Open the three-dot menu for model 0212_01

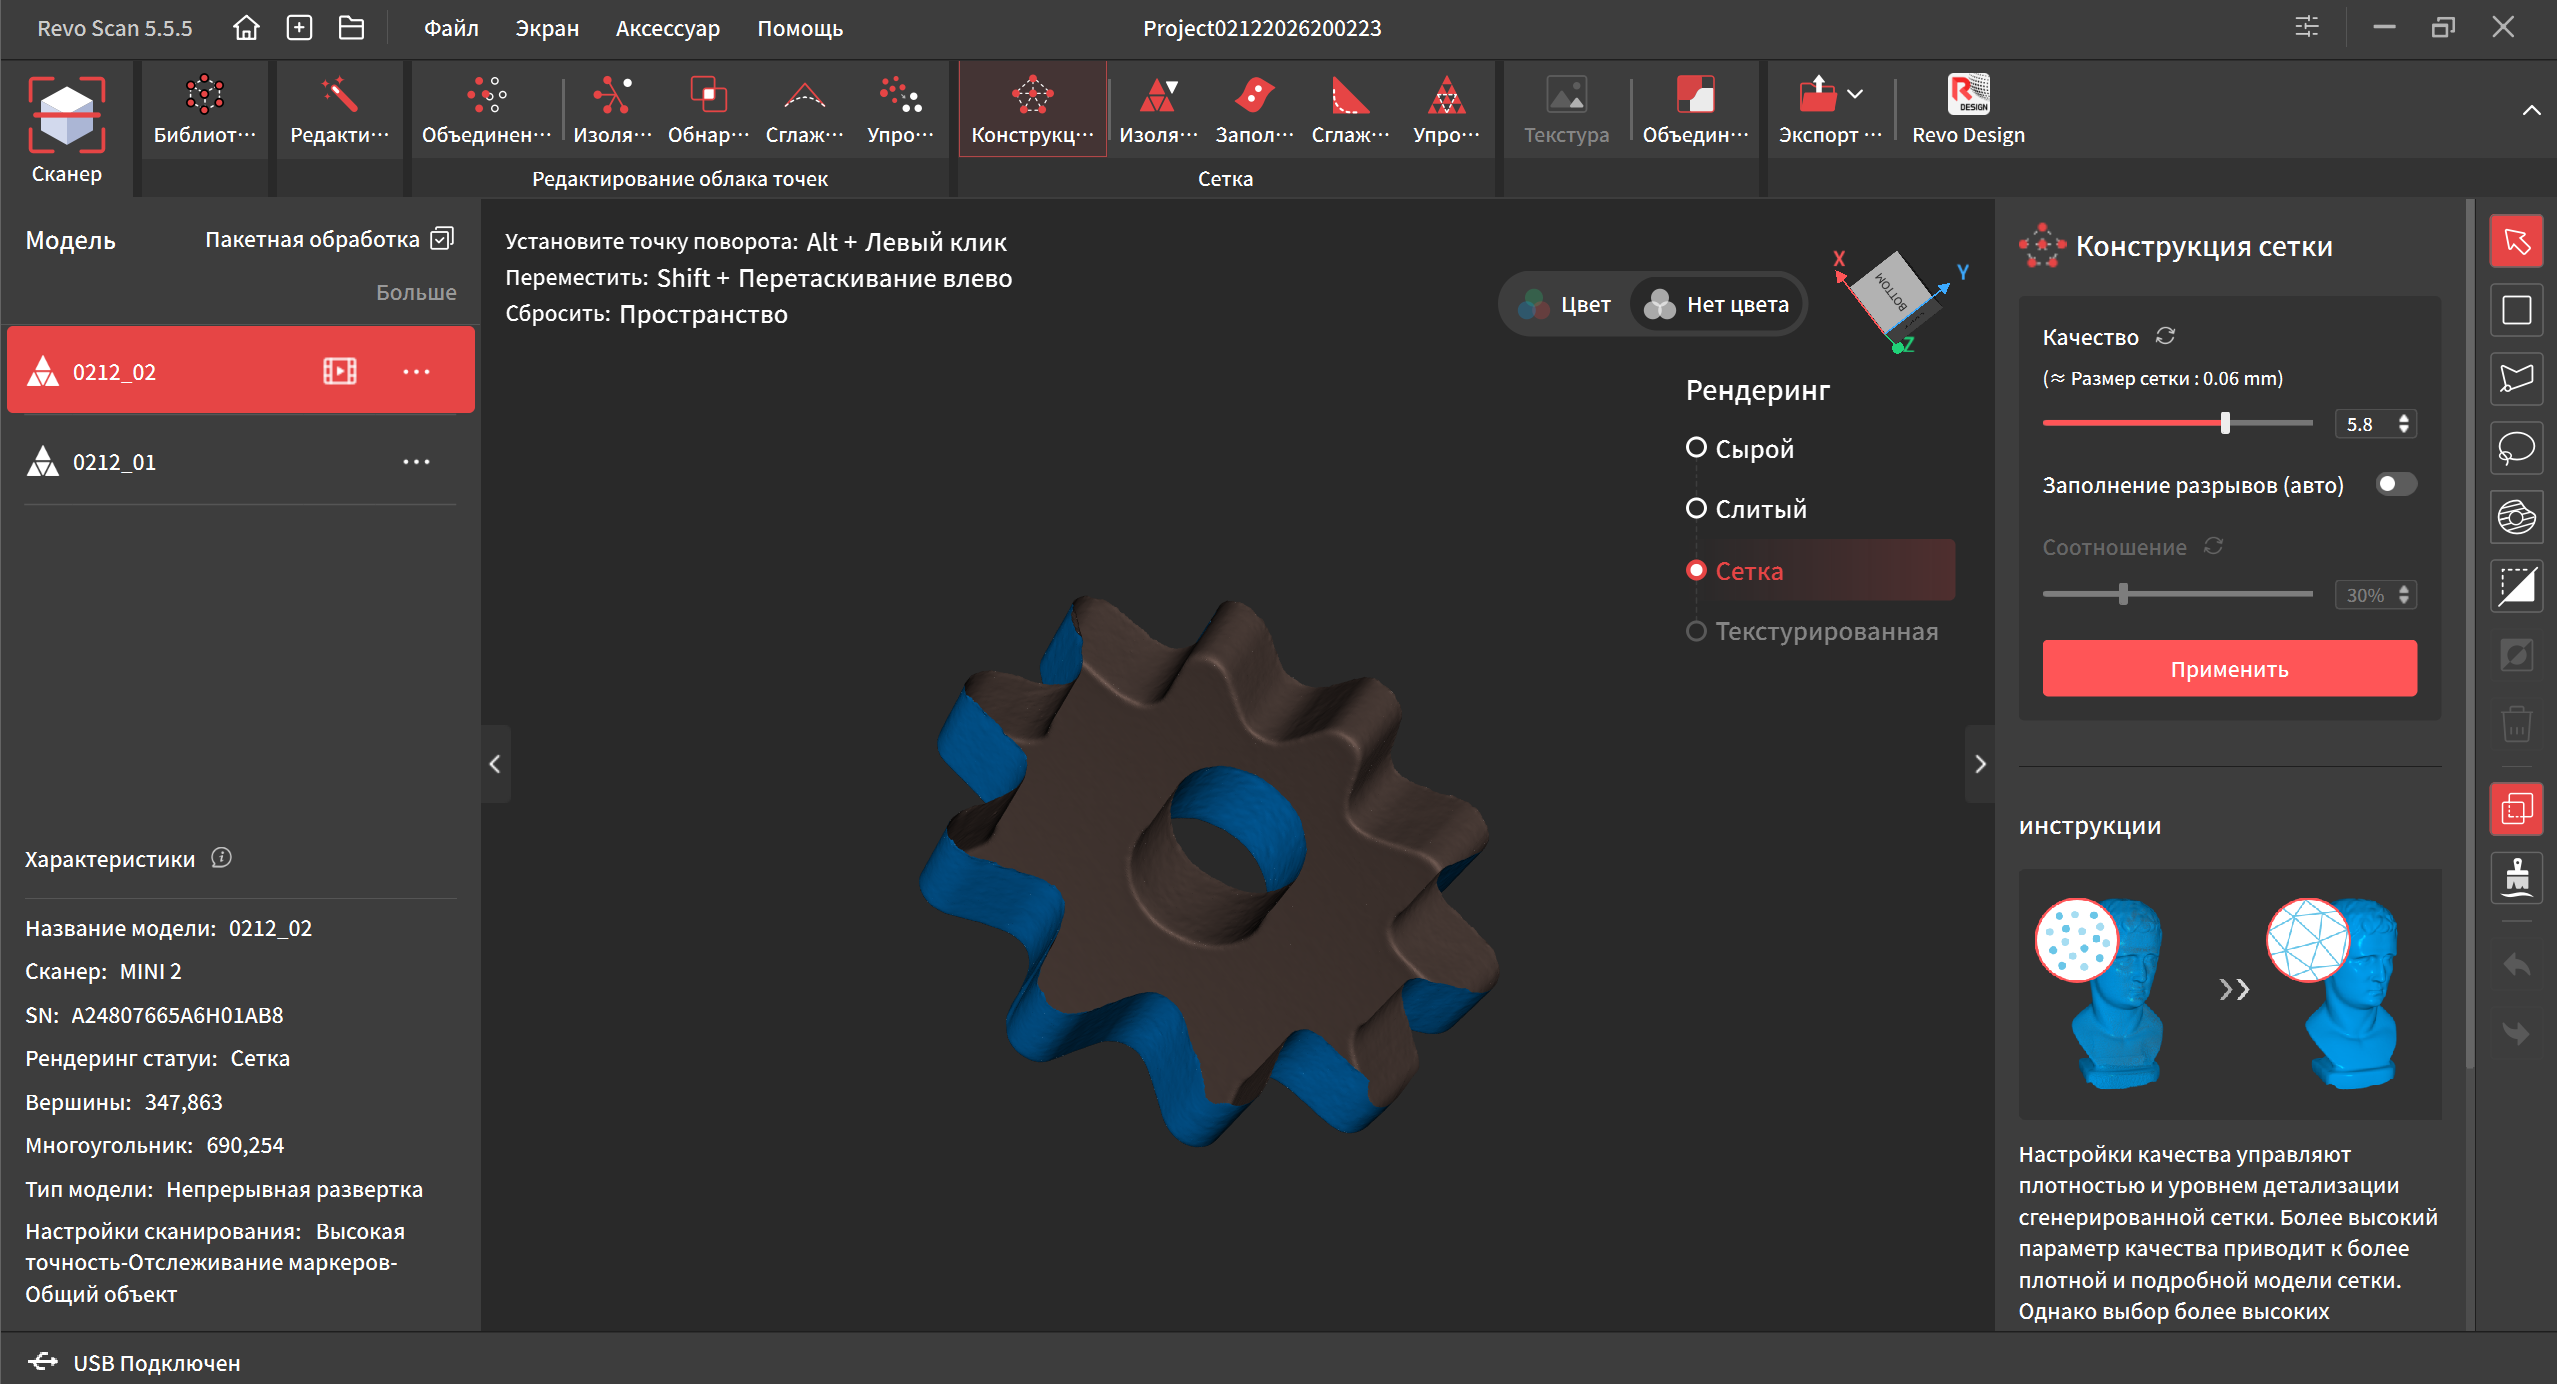pos(416,462)
